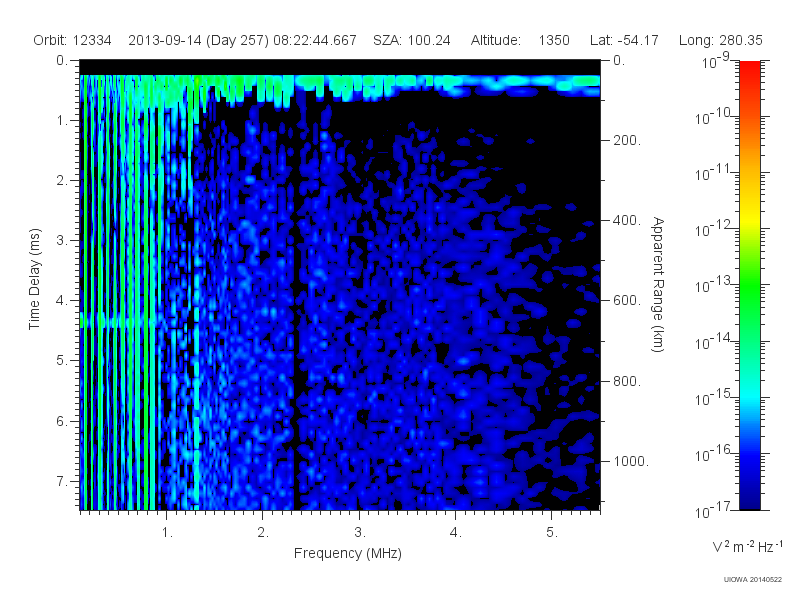
Task: Click the color bar label at exponent -12
Action: [x=713, y=230]
